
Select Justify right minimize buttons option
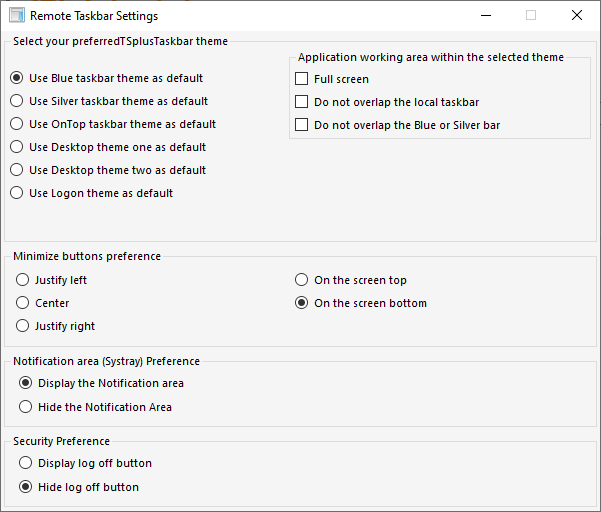23,326
